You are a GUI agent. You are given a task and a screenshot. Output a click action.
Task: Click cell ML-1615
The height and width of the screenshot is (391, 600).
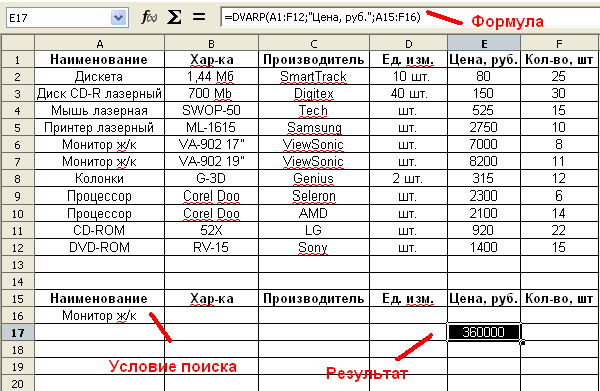tap(211, 127)
